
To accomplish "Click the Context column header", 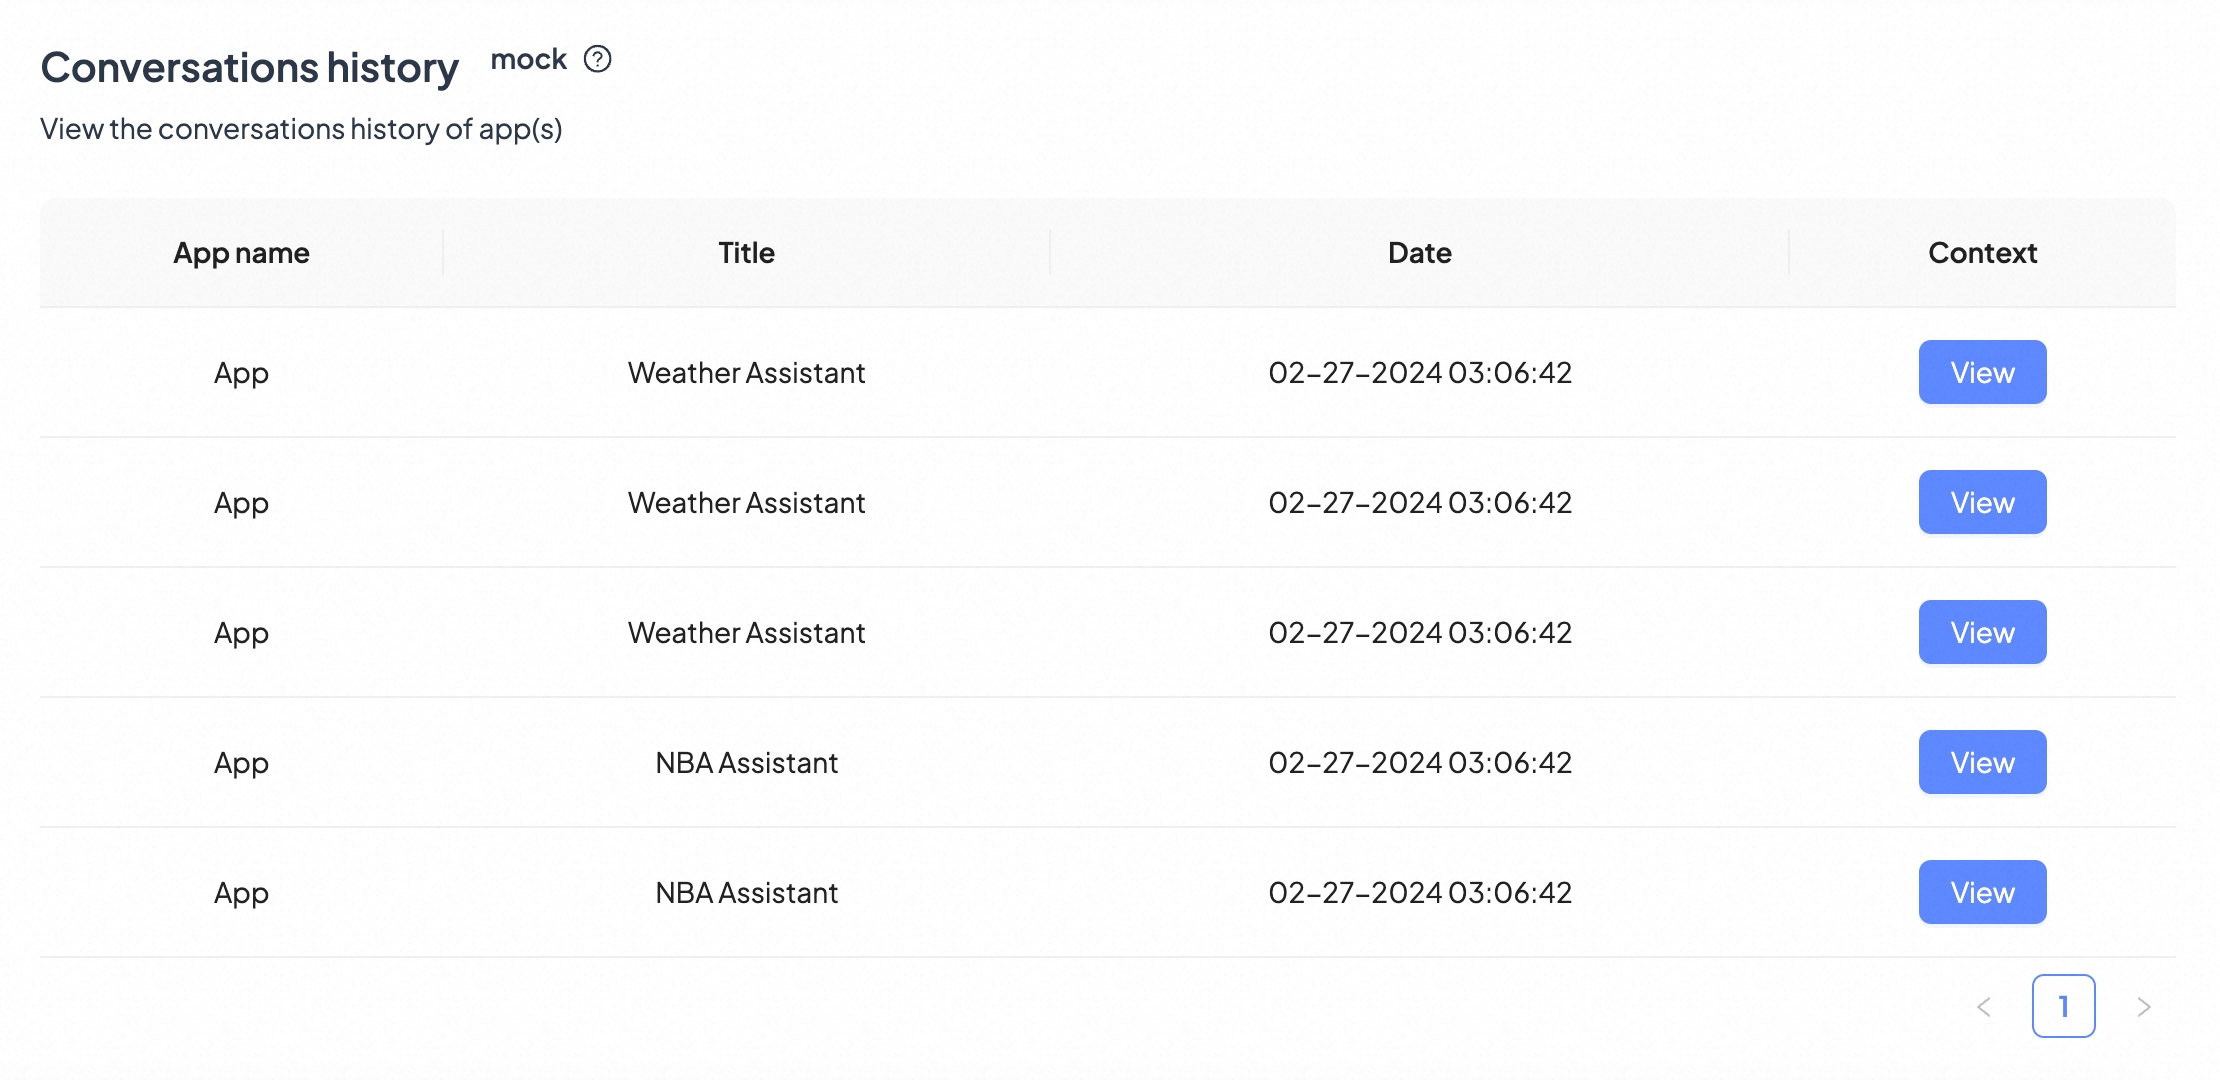I will [1982, 253].
